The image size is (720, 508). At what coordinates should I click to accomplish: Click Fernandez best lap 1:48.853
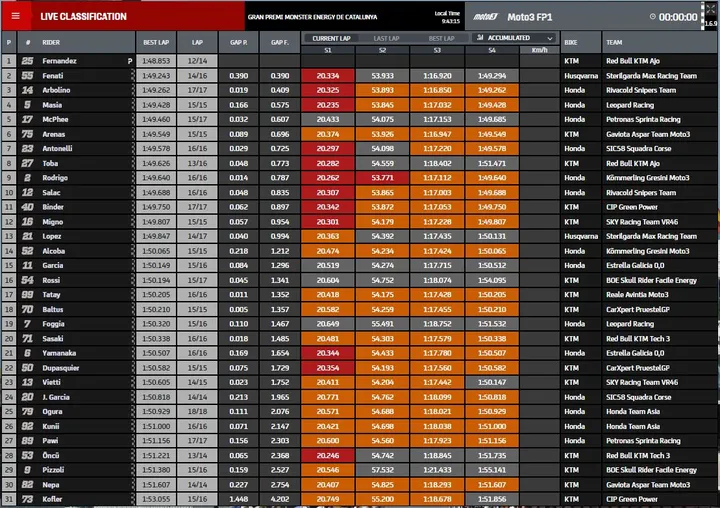(x=156, y=61)
